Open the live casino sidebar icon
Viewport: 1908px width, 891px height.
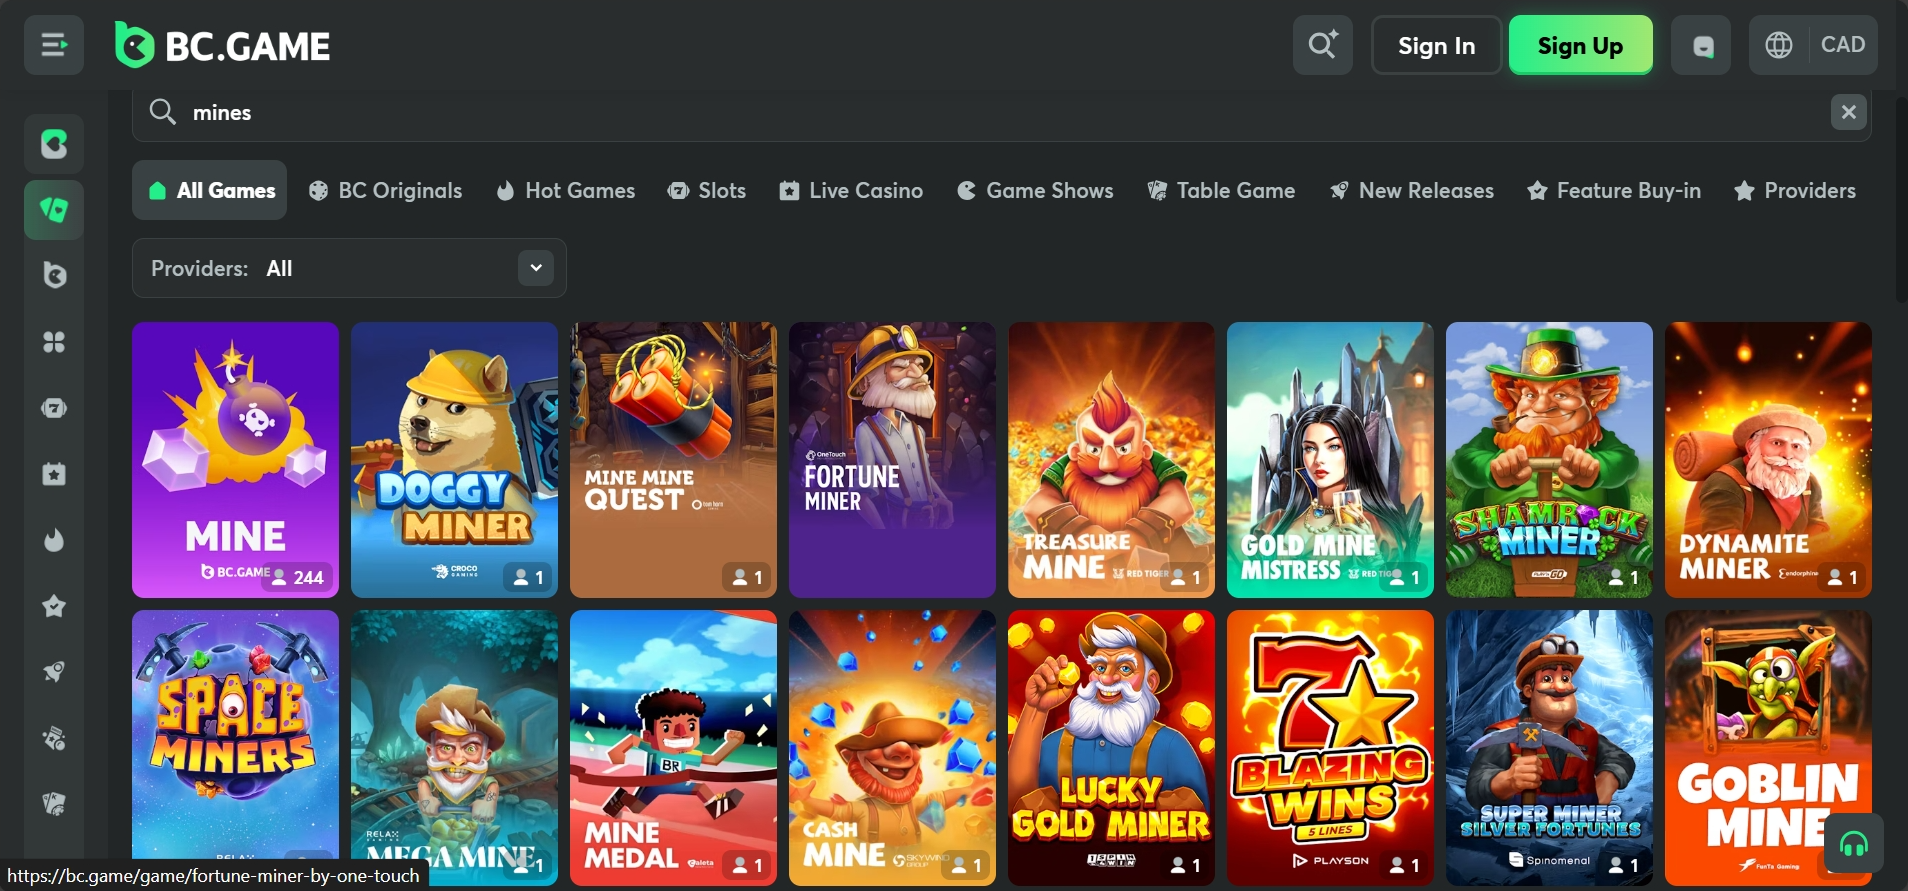(x=54, y=474)
